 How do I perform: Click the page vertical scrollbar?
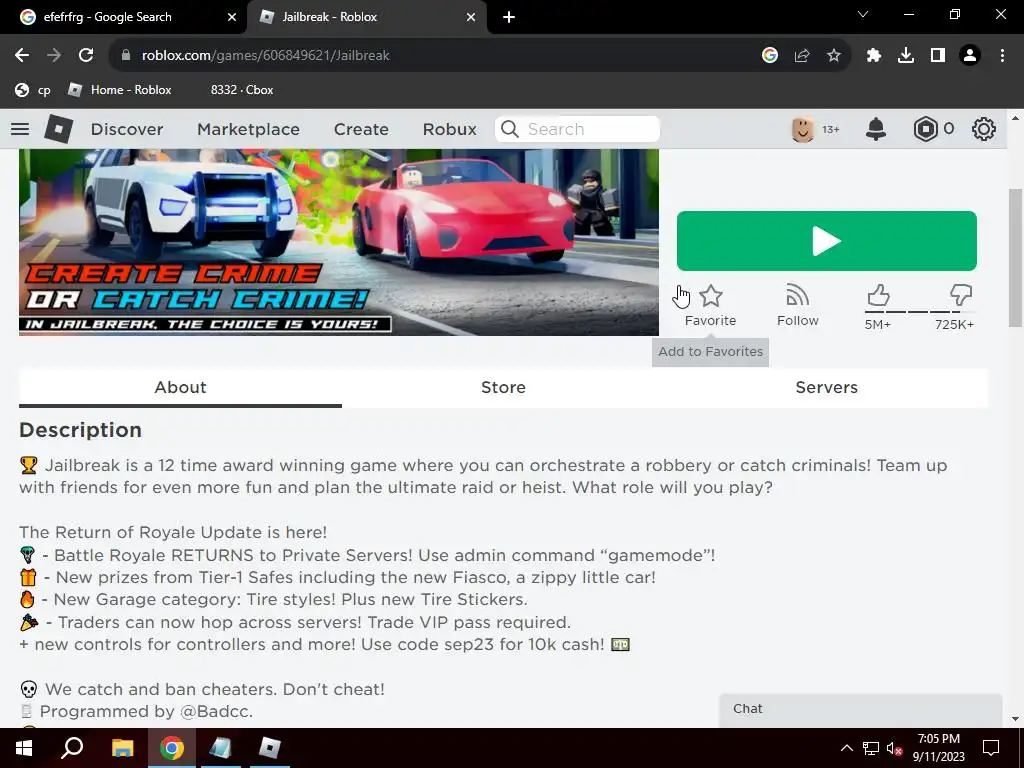pyautogui.click(x=1015, y=257)
